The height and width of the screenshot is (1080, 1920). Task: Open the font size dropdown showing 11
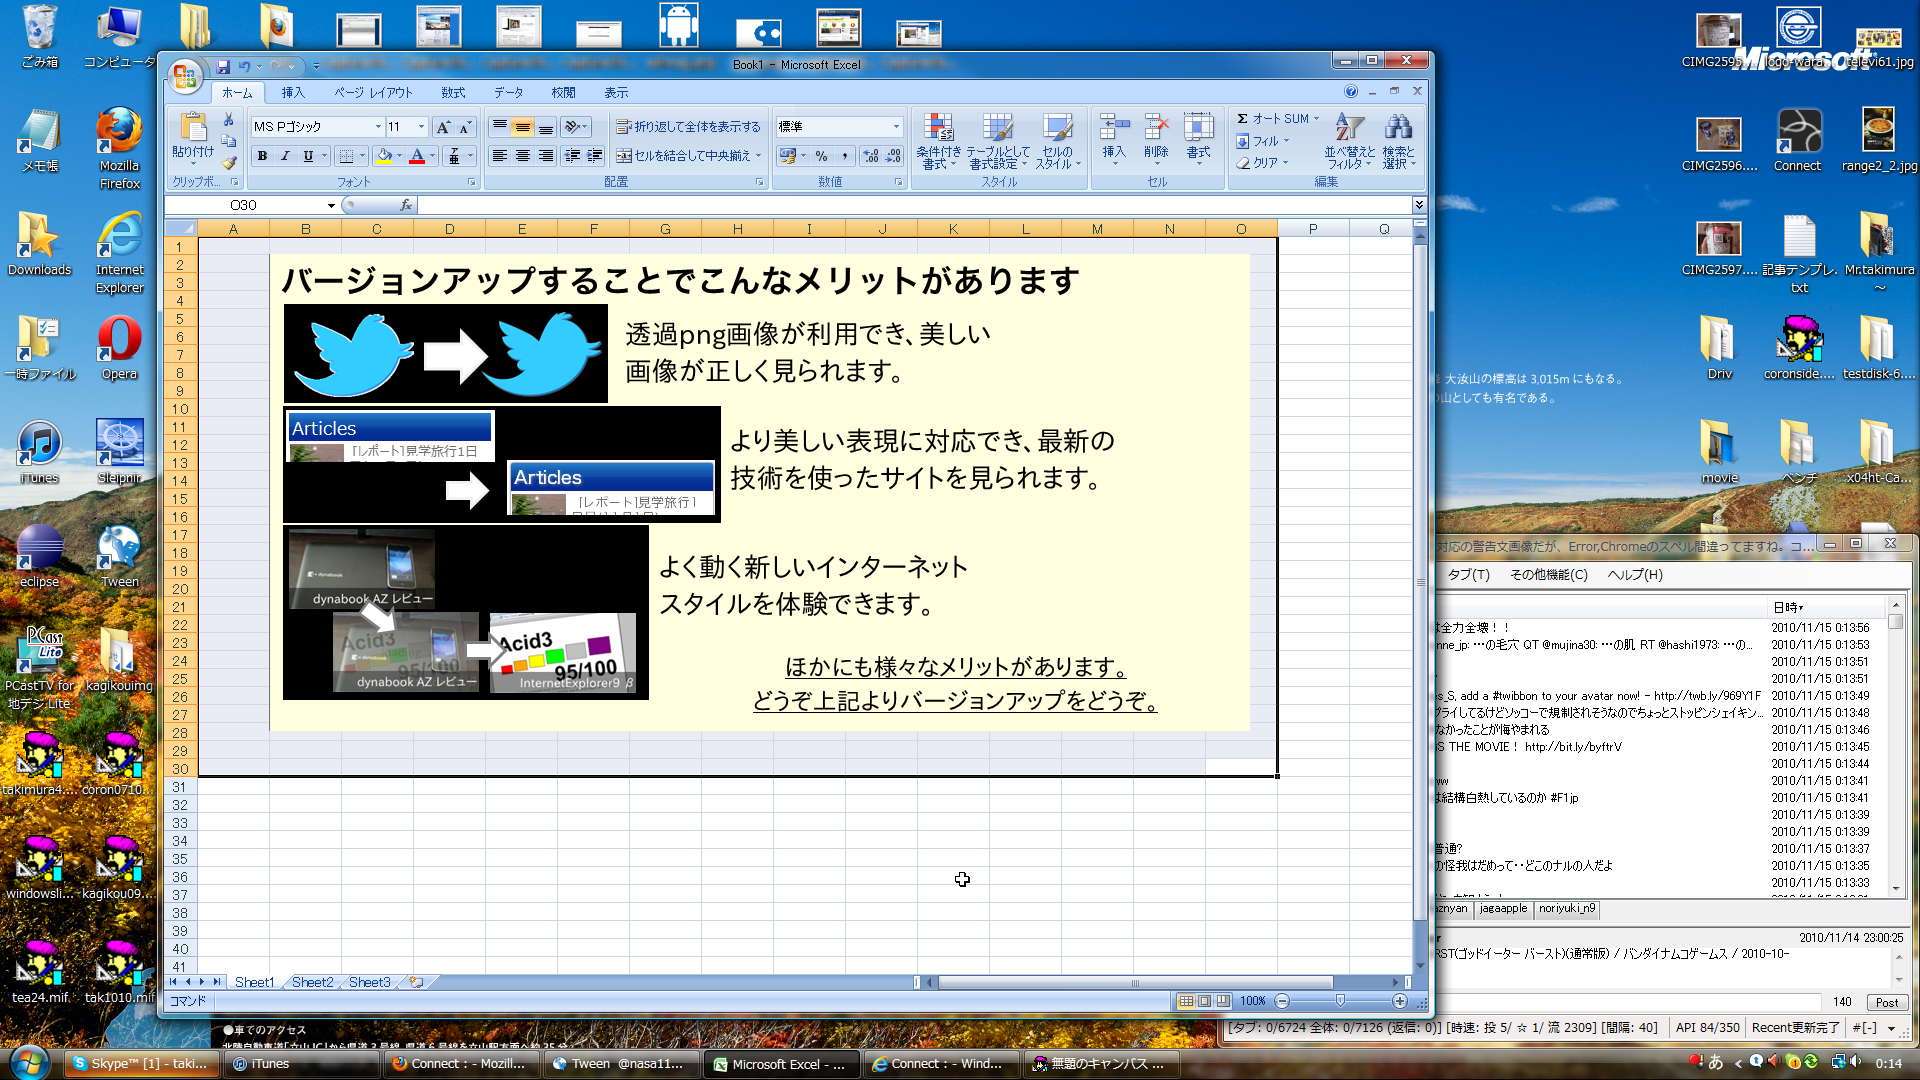[421, 127]
